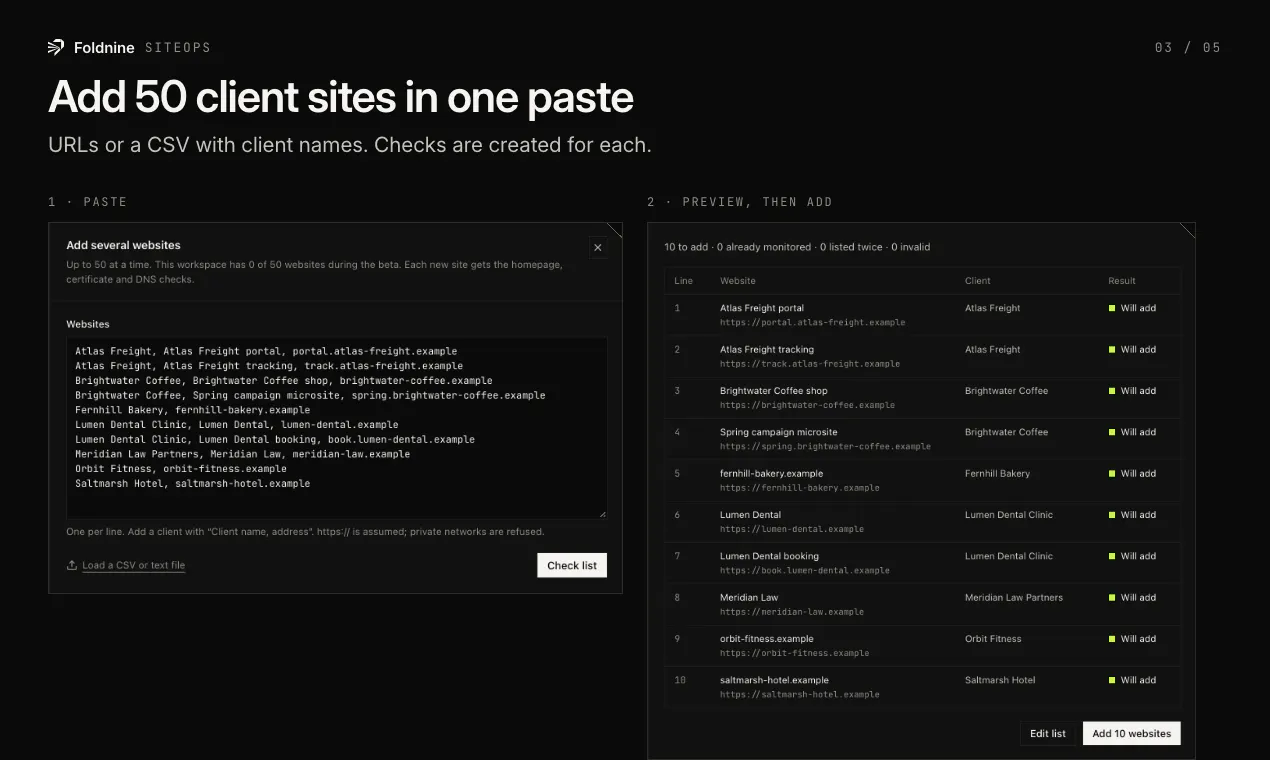Click the https://book.lumen-dental.example URL
The height and width of the screenshot is (760, 1270).
click(x=804, y=570)
